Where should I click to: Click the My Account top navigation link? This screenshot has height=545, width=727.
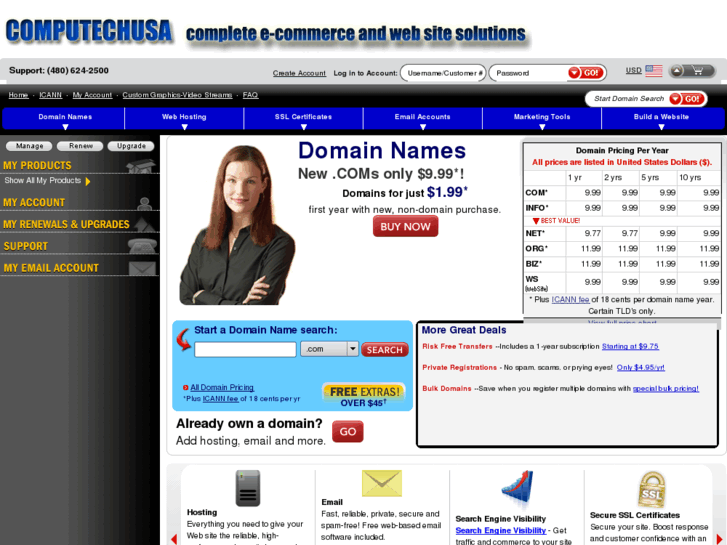tap(92, 95)
